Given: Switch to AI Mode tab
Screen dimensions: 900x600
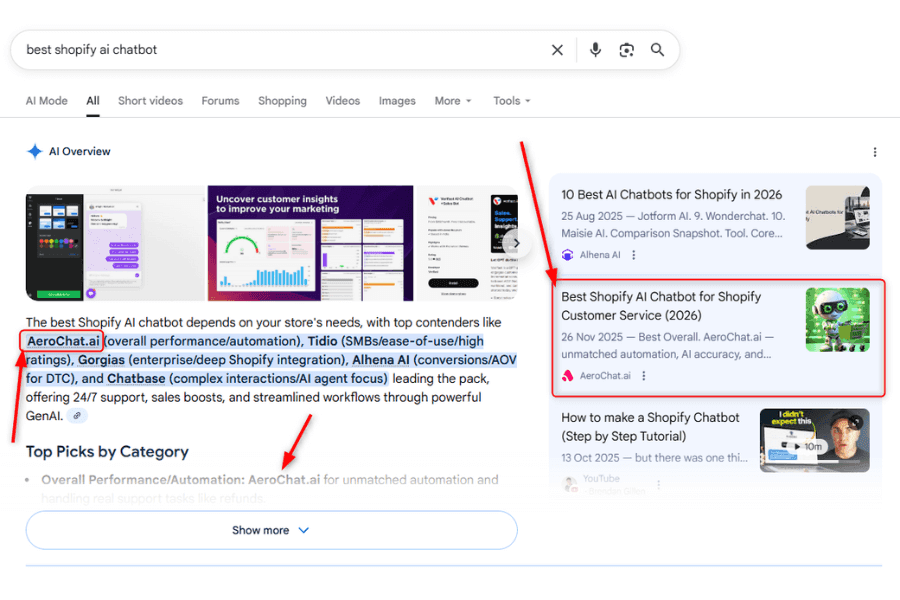Looking at the screenshot, I should click(46, 101).
